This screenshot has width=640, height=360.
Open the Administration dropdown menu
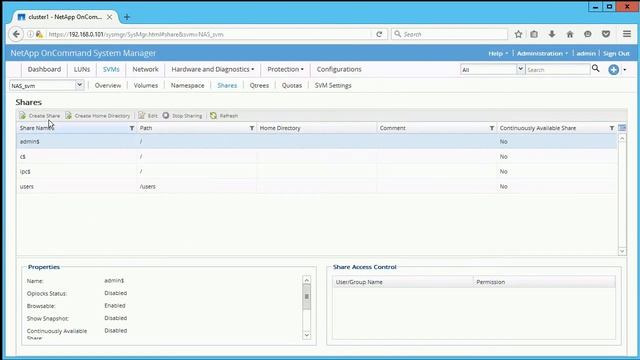click(x=542, y=53)
